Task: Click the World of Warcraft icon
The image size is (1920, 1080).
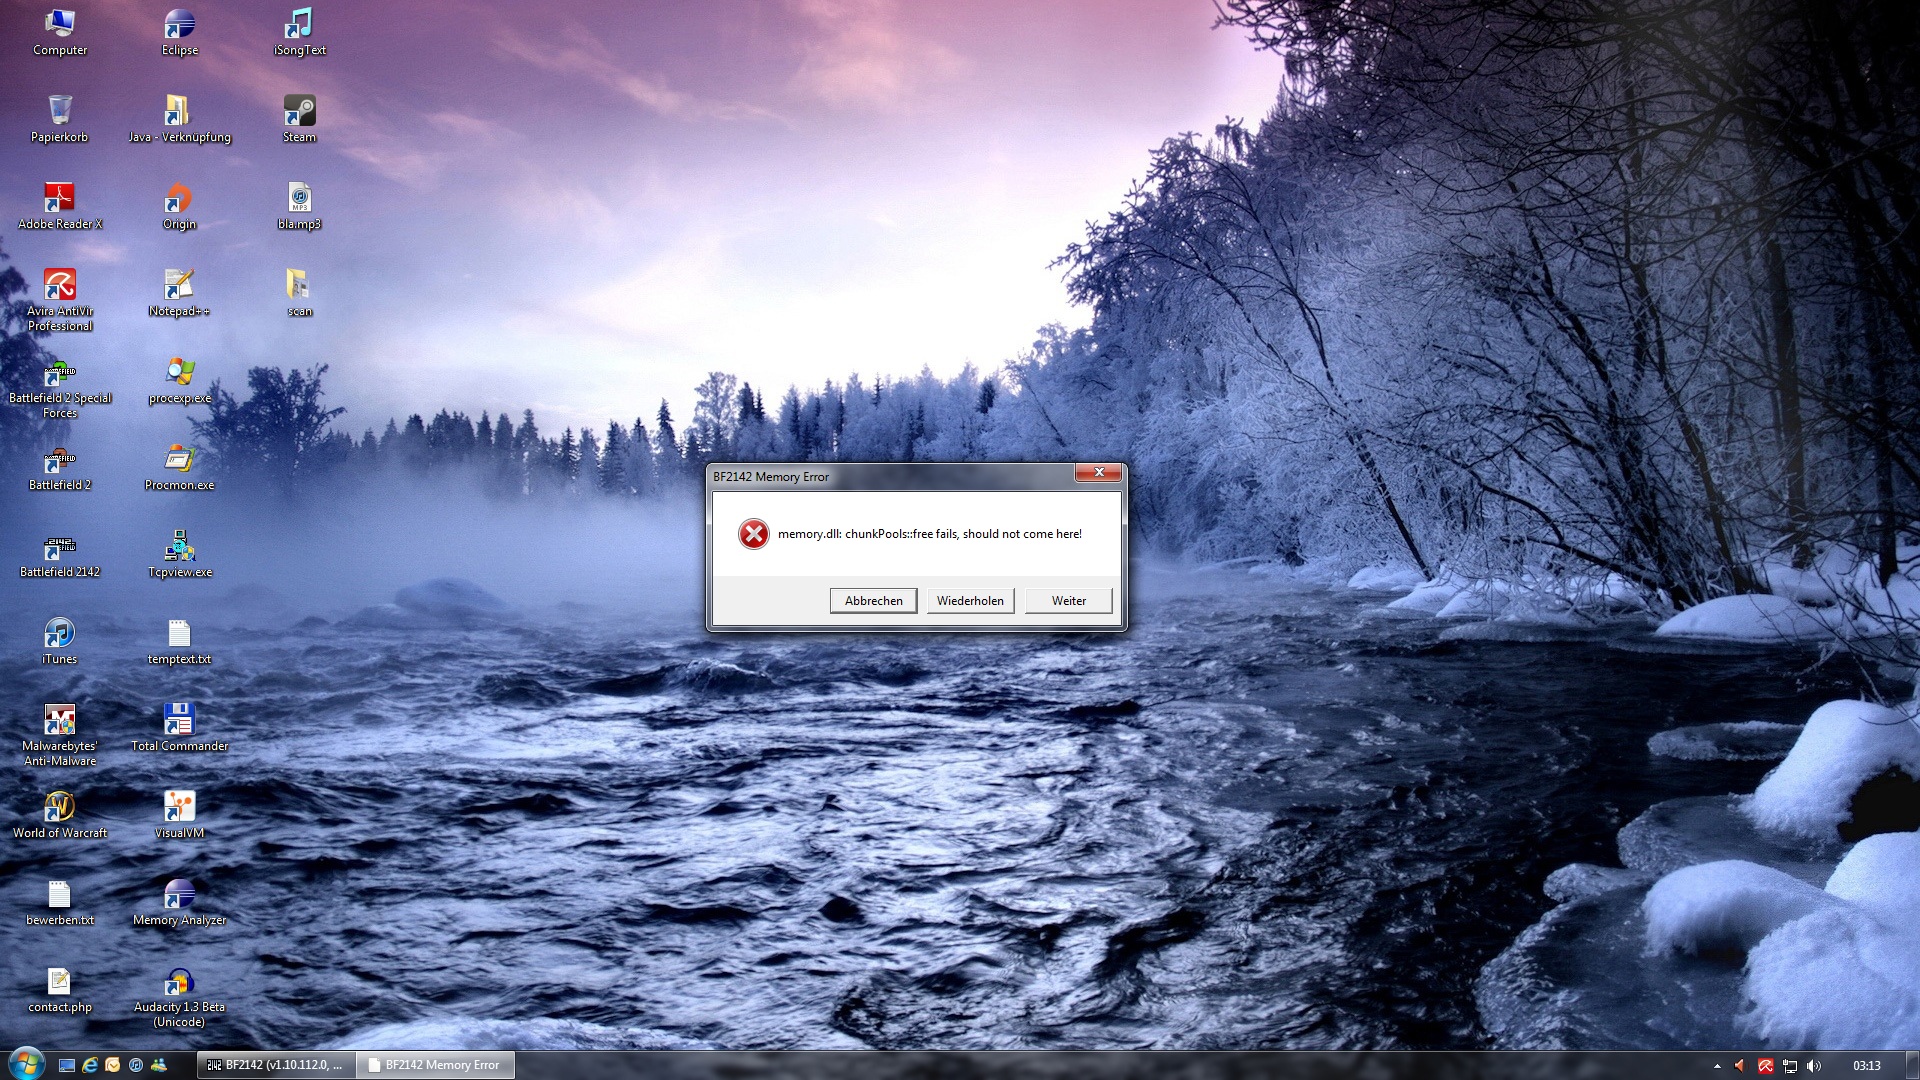Action: pyautogui.click(x=60, y=808)
